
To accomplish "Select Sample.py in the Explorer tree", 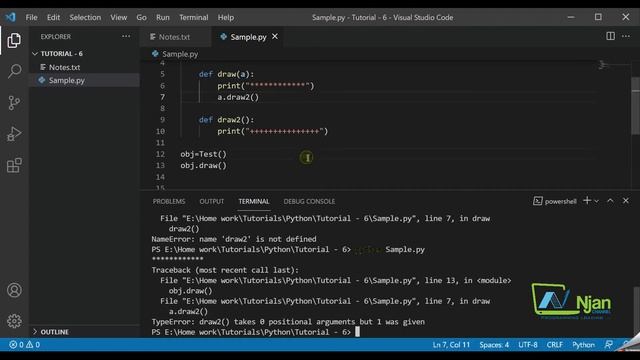I will pos(67,80).
